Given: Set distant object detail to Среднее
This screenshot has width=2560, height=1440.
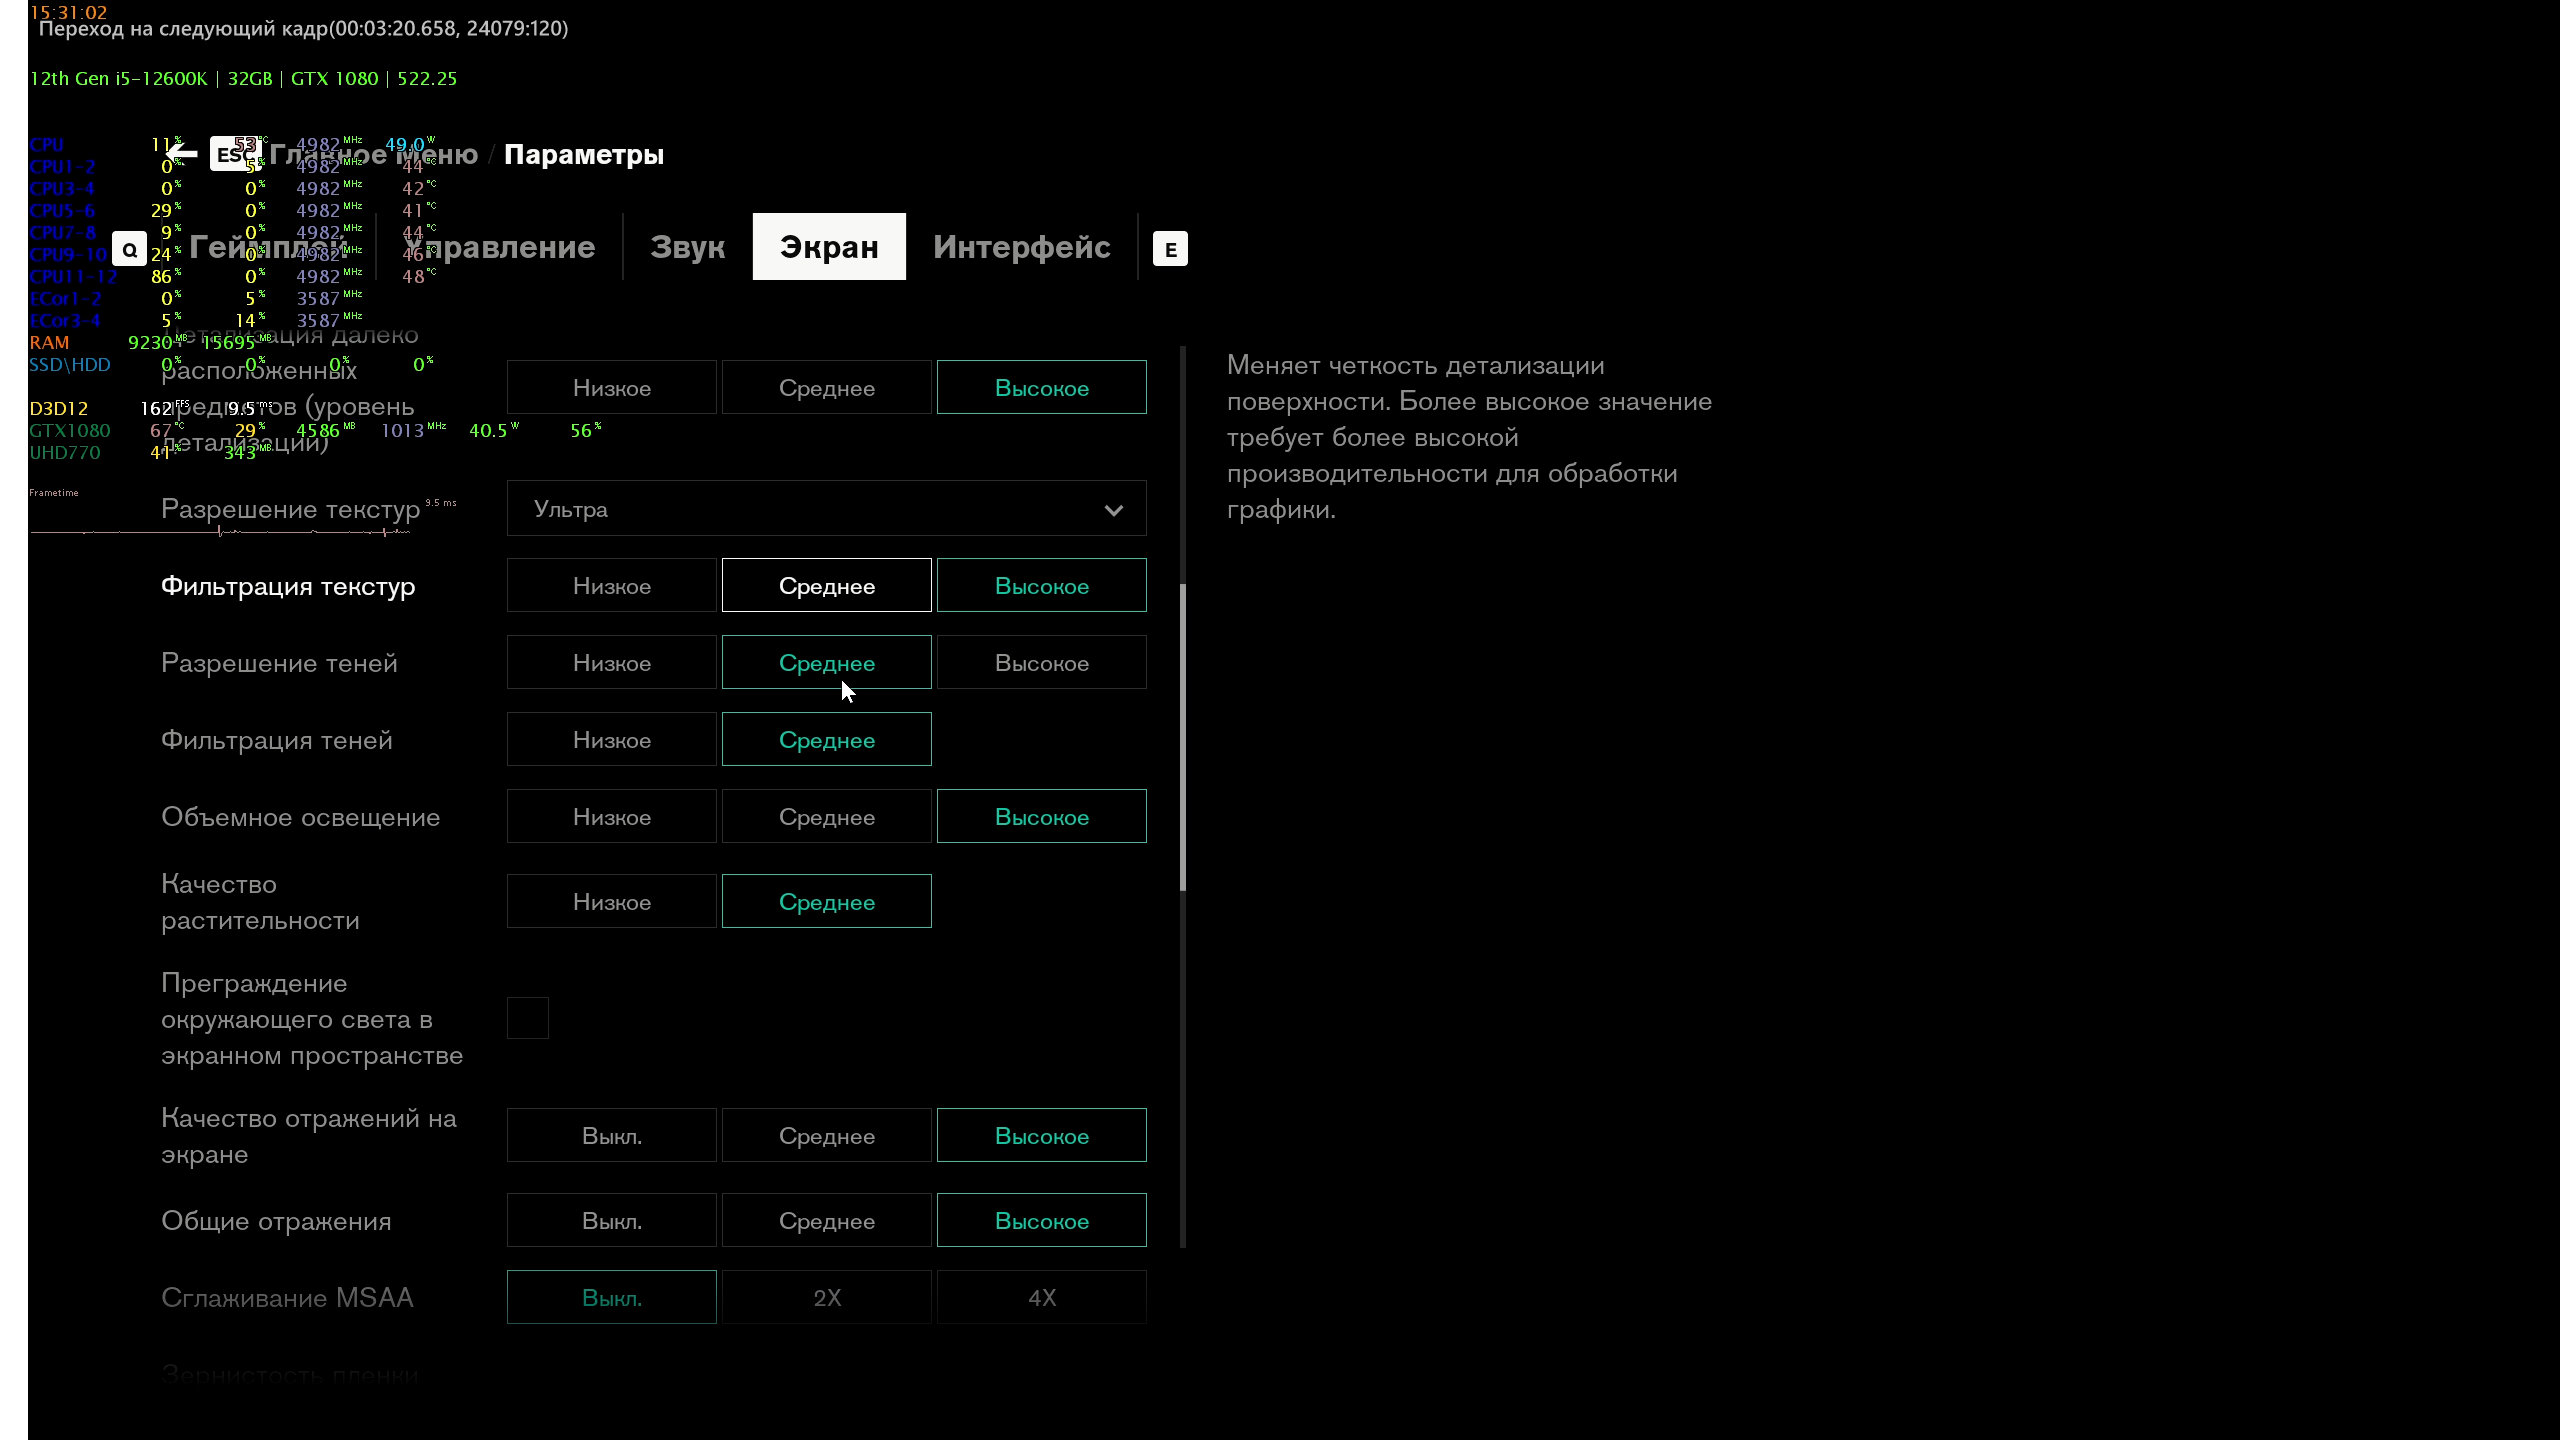Looking at the screenshot, I should tap(826, 388).
